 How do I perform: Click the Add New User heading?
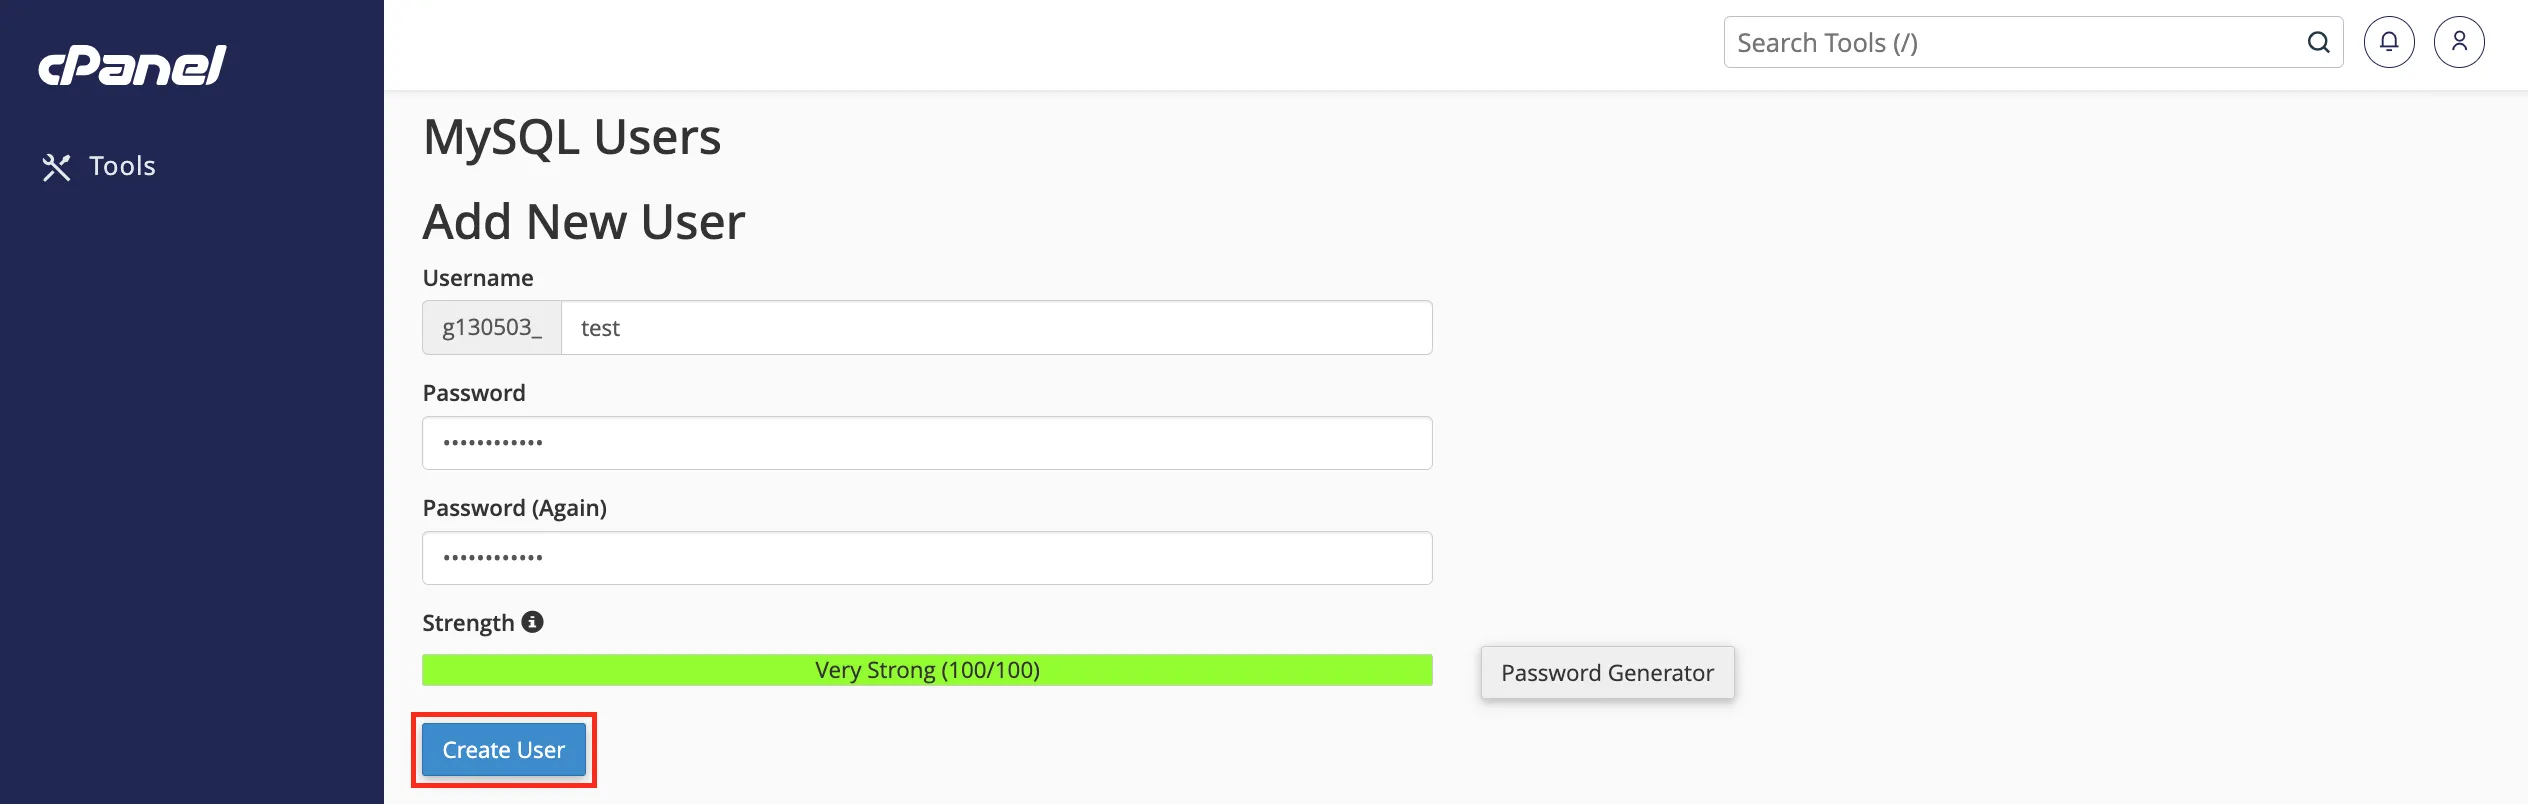click(584, 222)
